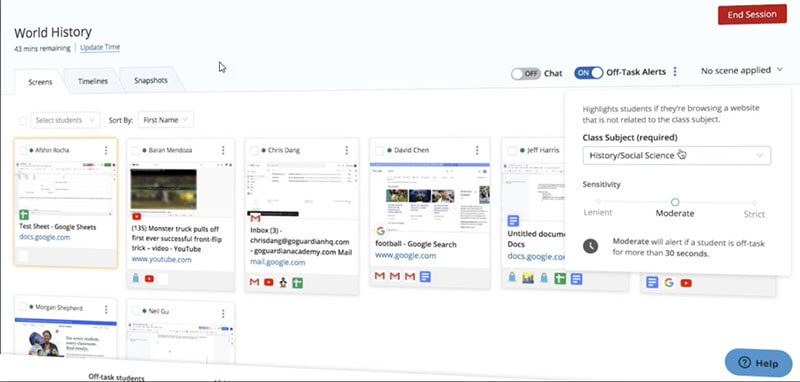Switch to the Timelines tab
Screen dimensions: 800x382
(93, 81)
